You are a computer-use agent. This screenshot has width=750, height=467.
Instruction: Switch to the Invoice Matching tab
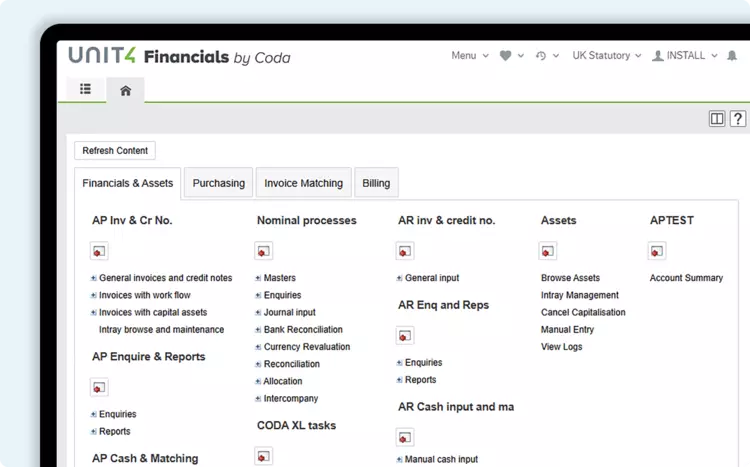pyautogui.click(x=304, y=183)
